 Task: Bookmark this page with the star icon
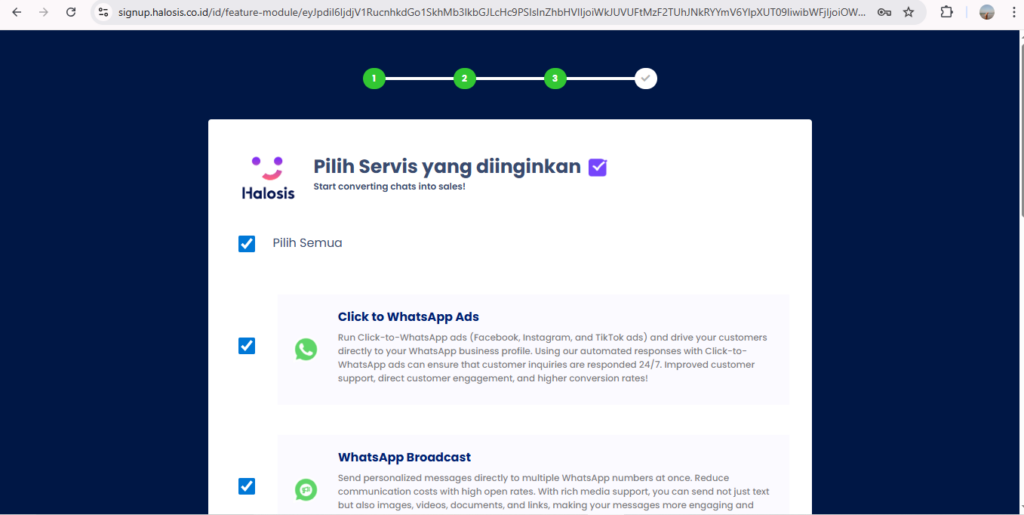(909, 12)
